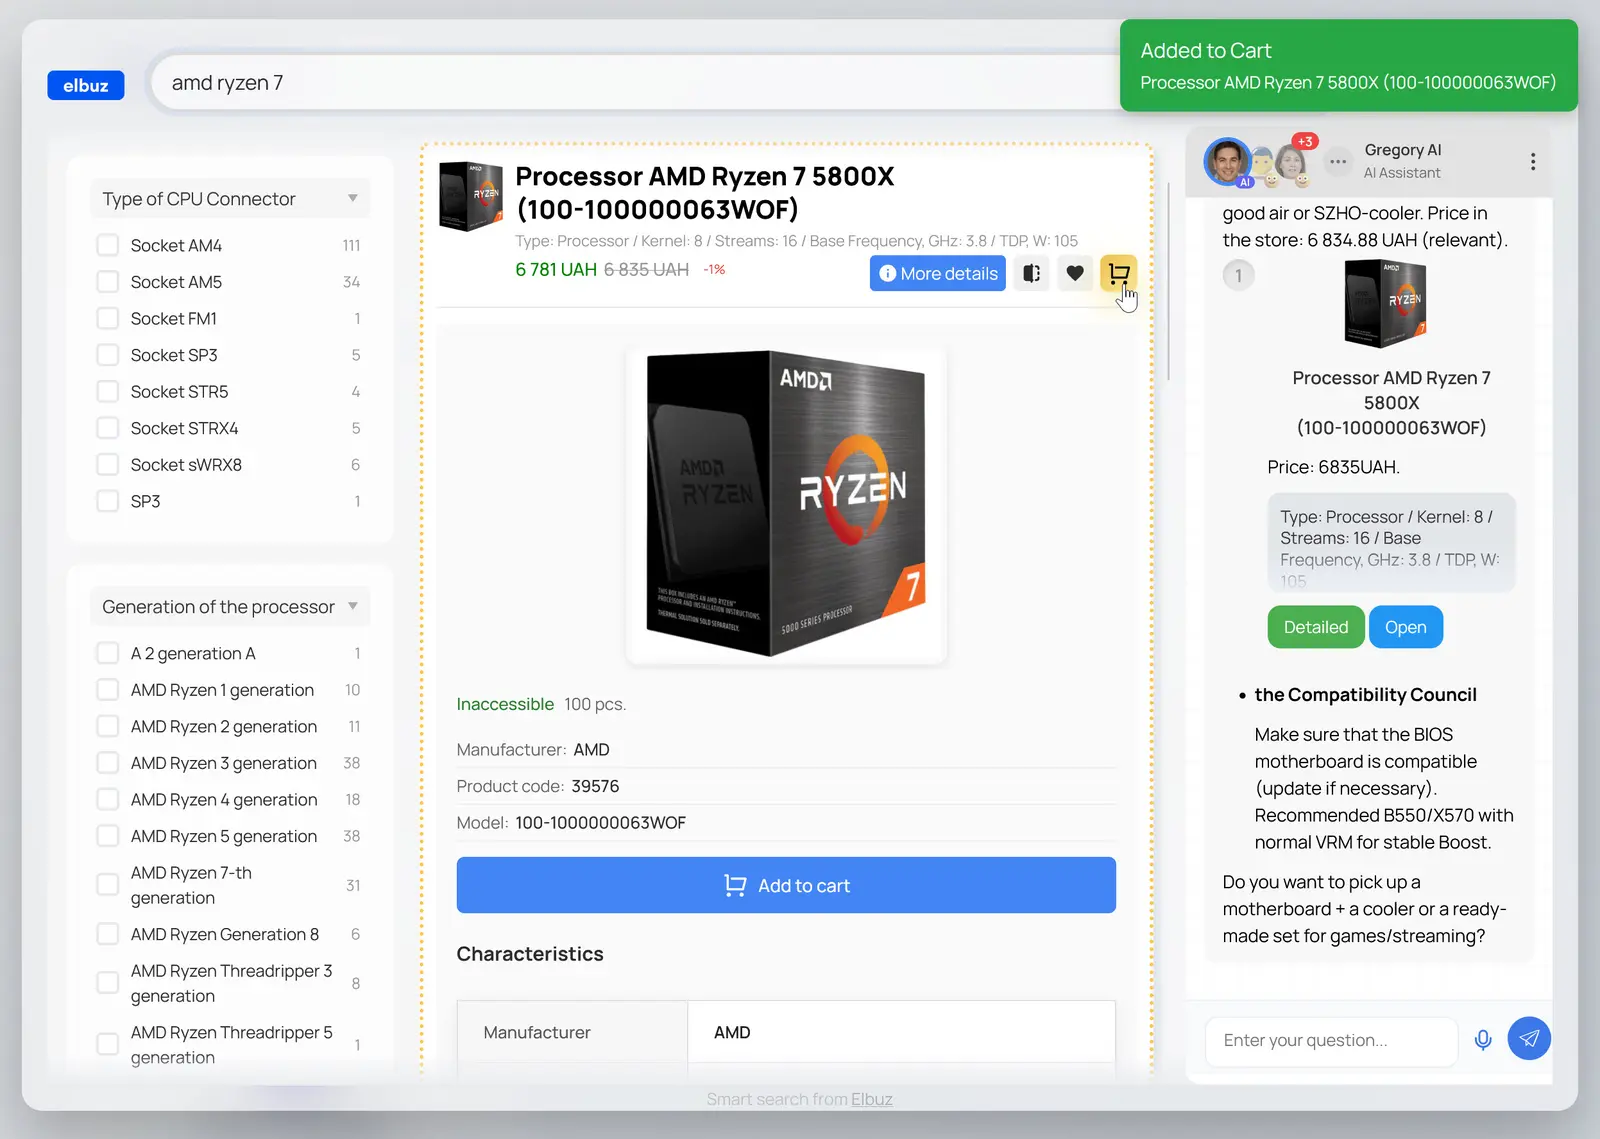Screen dimensions: 1600x1139
Task: Click the compare icon next to More details
Action: (1031, 273)
